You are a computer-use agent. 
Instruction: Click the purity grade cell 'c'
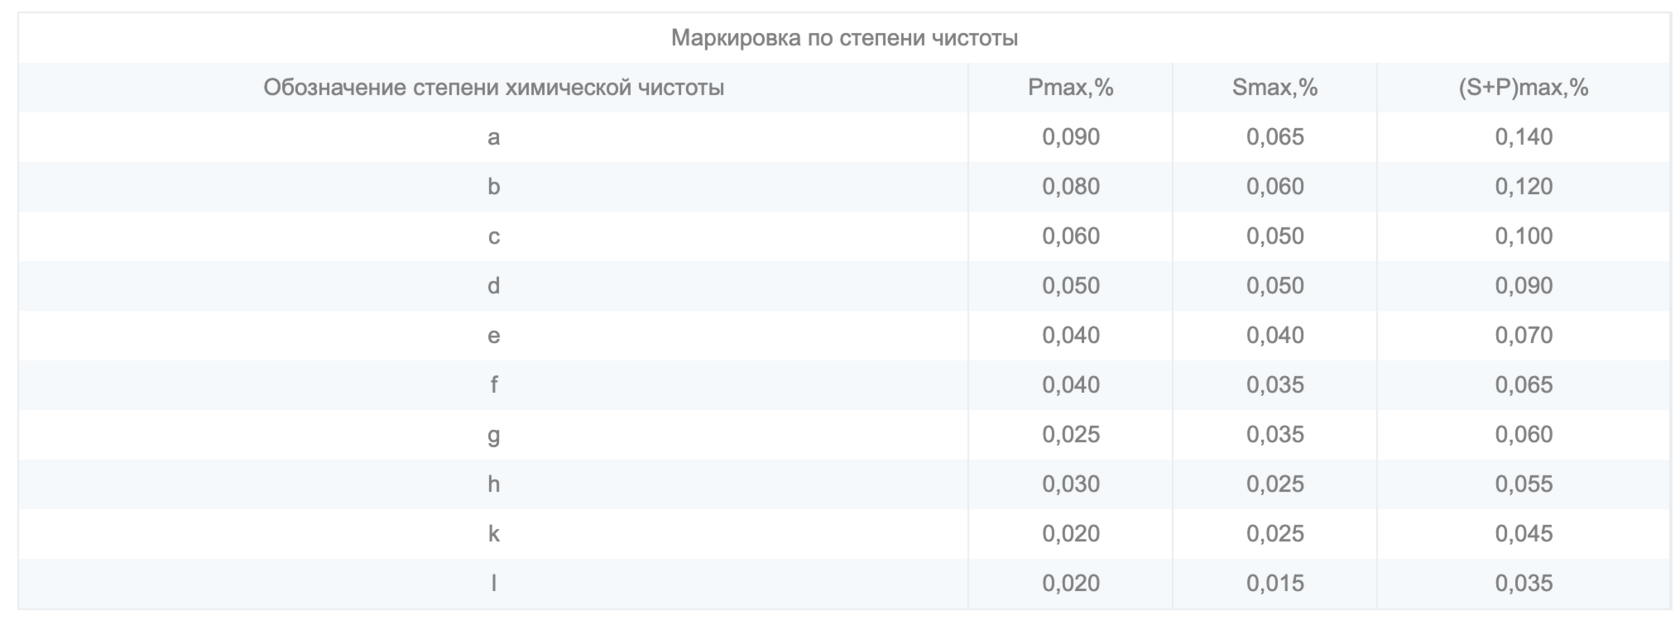[x=493, y=236]
